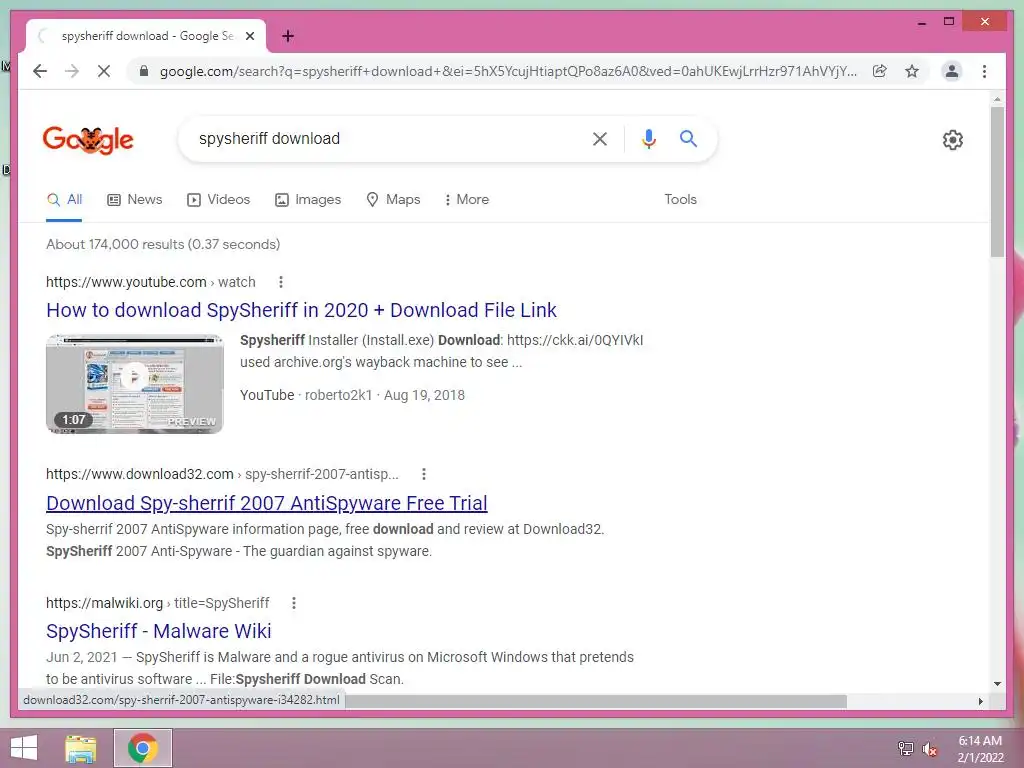Open a new browser tab

(288, 36)
